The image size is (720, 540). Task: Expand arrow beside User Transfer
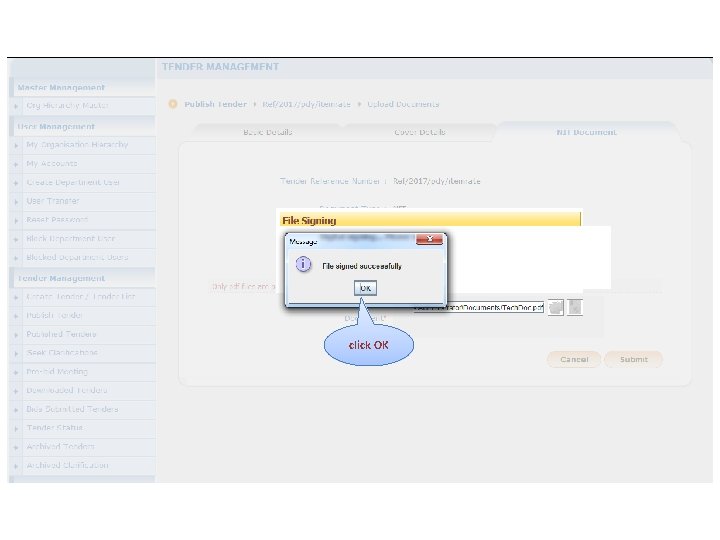[x=16, y=202]
